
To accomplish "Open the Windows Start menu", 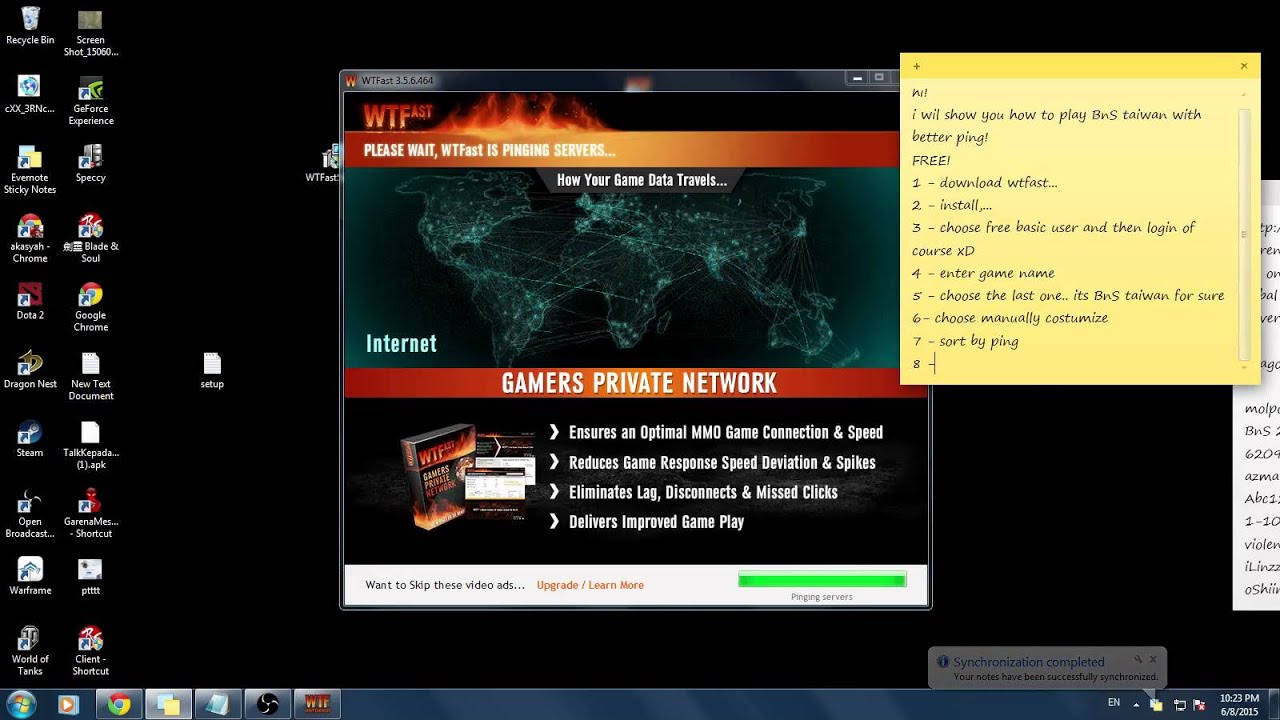I will pos(20,704).
